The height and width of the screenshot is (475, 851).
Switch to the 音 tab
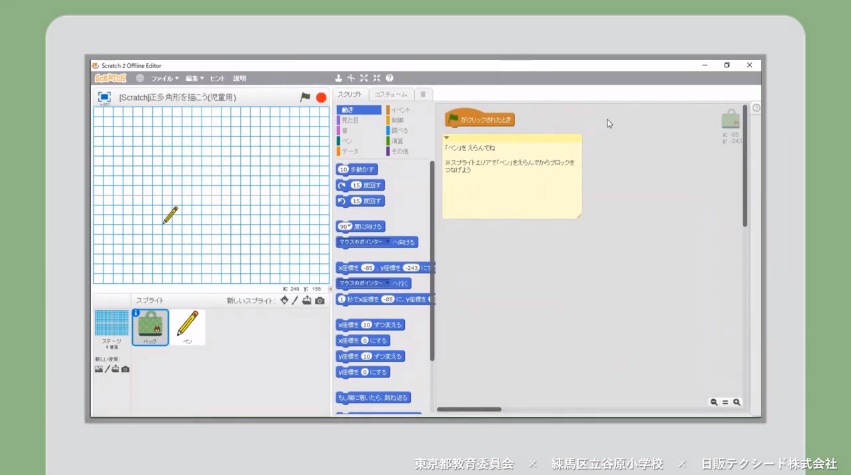coord(423,94)
